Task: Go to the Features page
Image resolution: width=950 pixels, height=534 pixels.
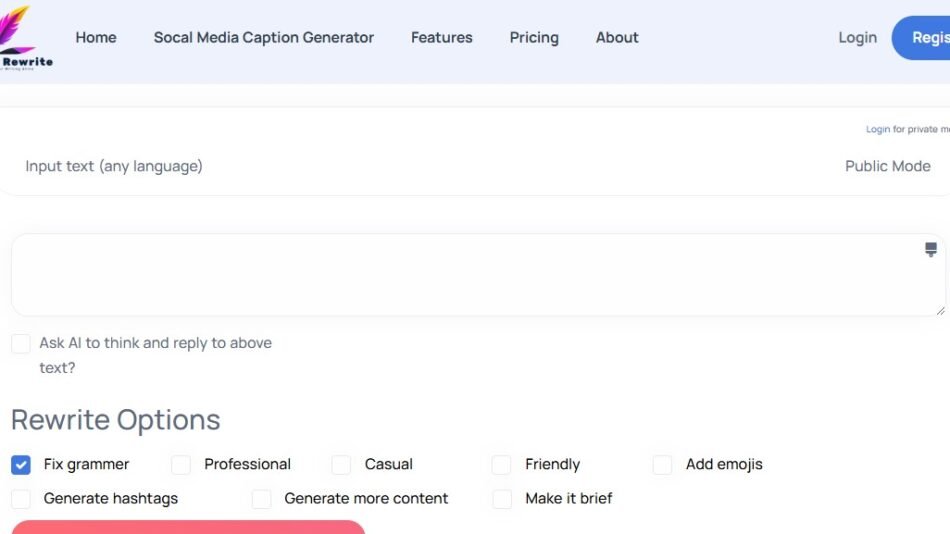Action: (441, 38)
